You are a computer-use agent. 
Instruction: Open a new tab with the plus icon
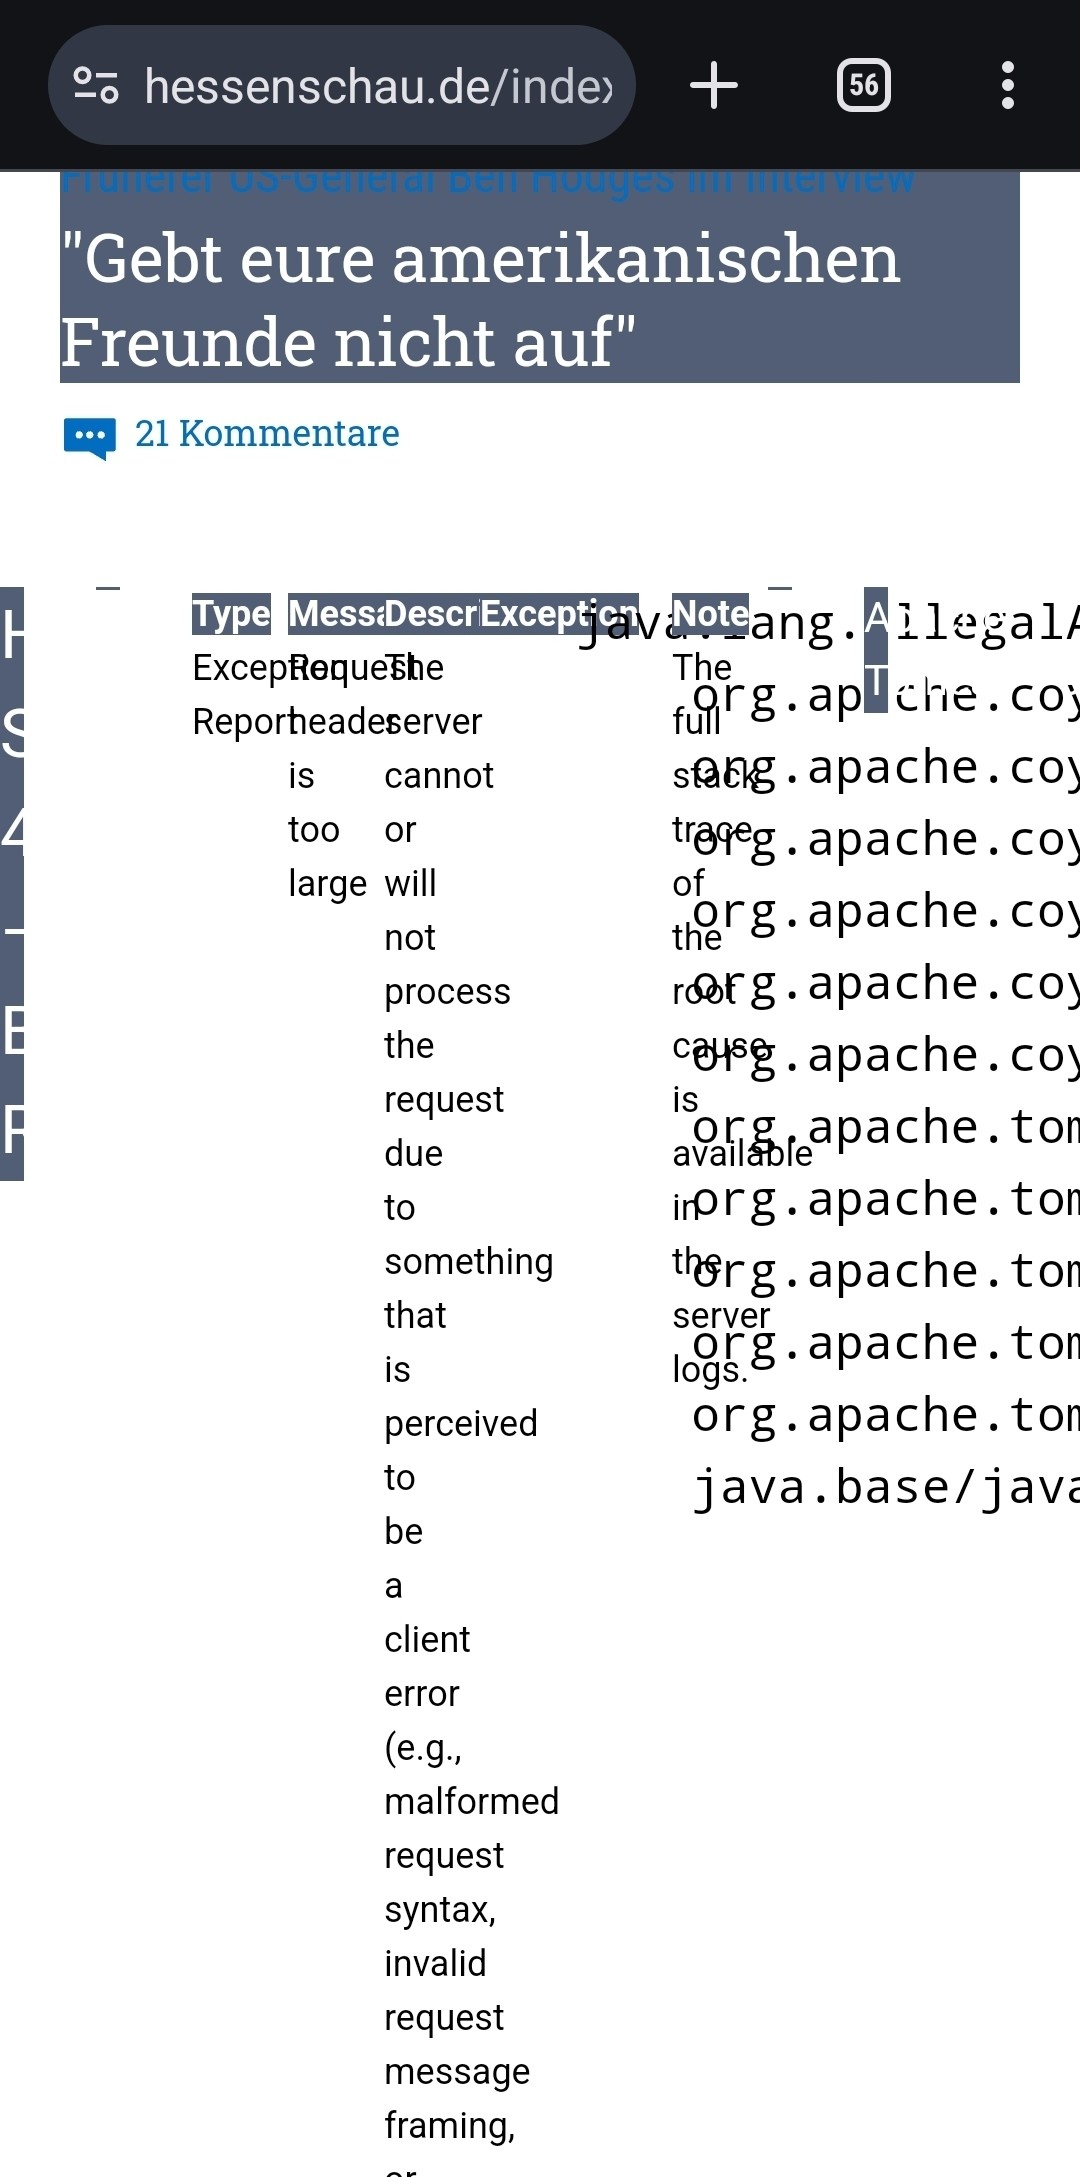(714, 86)
